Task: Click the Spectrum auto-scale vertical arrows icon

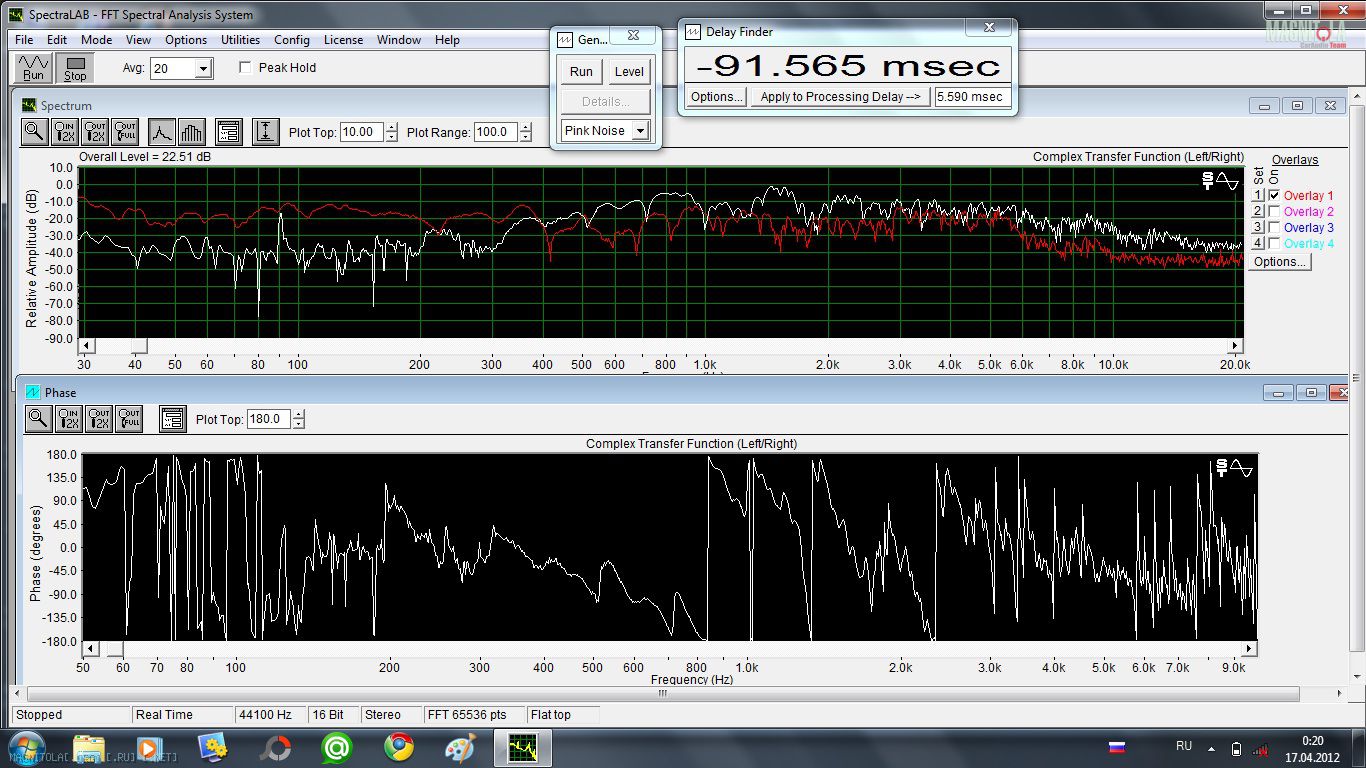Action: (x=265, y=132)
